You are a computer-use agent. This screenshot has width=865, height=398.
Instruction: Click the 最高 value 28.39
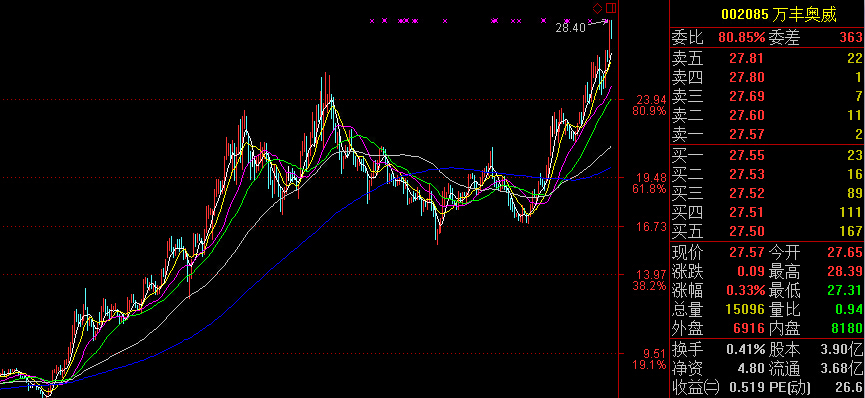coord(845,272)
